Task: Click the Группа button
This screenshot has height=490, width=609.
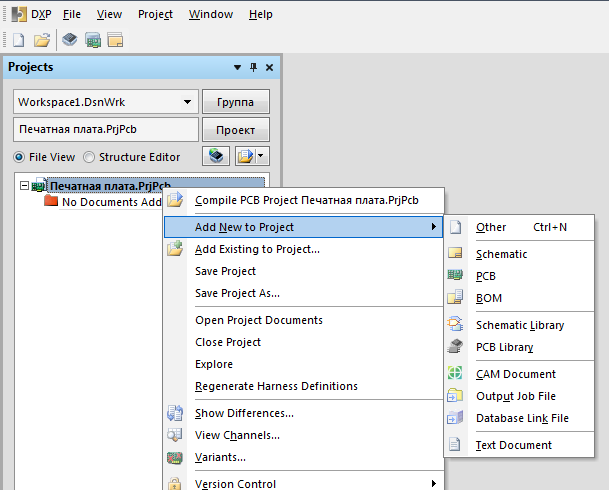Action: click(235, 102)
